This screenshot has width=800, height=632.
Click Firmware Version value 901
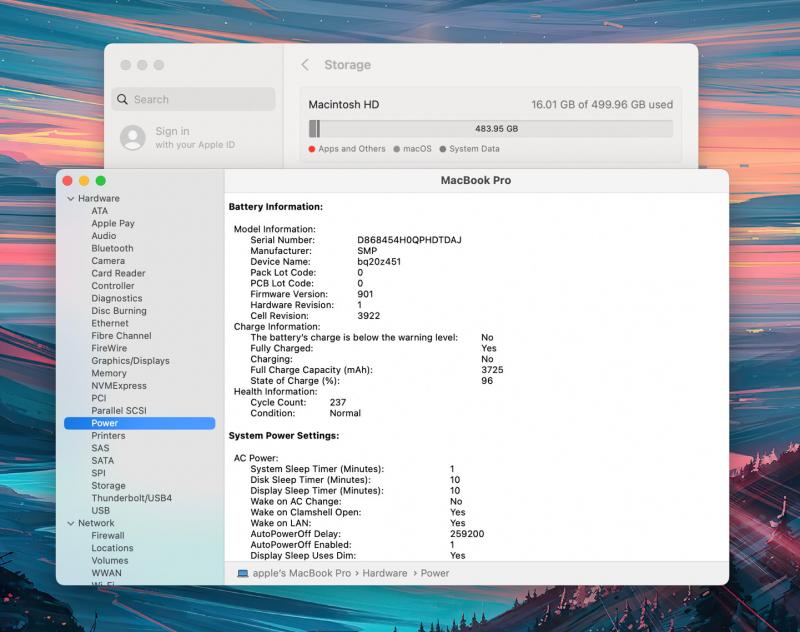pyautogui.click(x=365, y=294)
